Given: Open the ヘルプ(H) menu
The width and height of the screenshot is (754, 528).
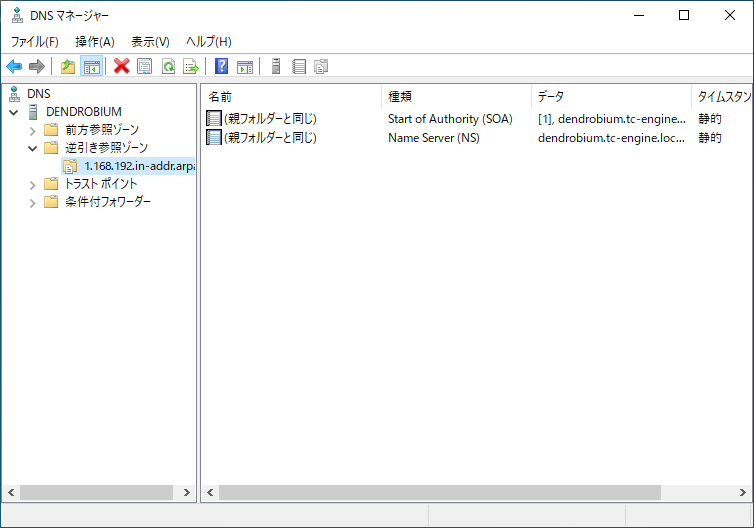Looking at the screenshot, I should click(209, 42).
